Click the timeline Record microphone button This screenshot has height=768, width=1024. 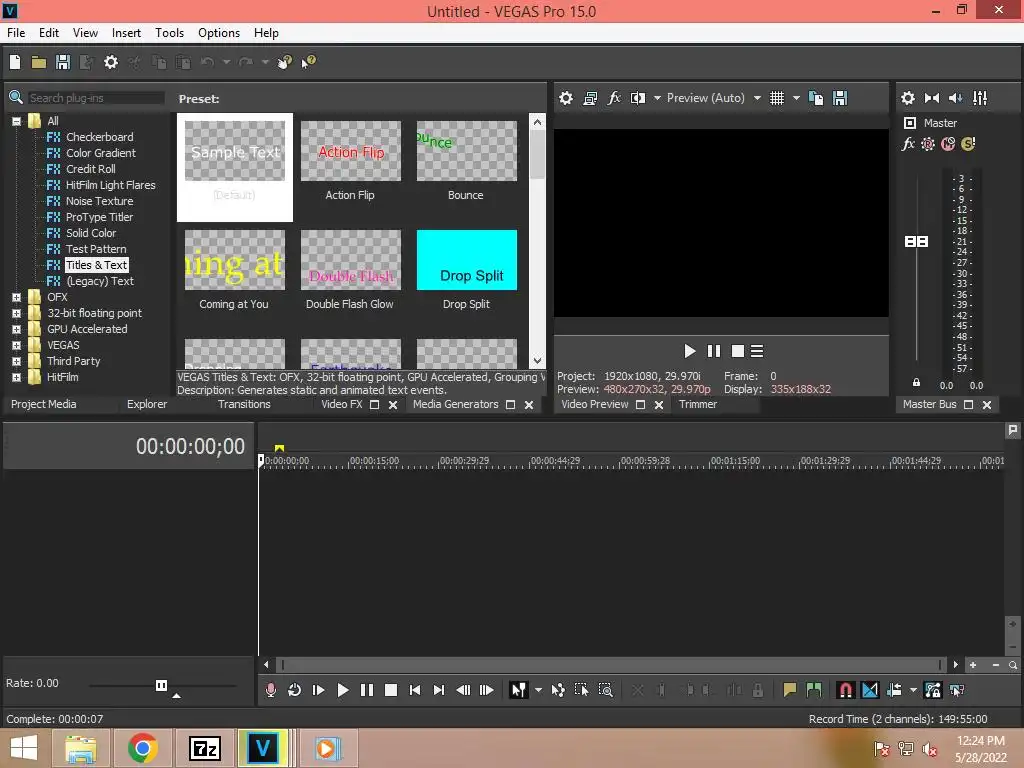270,690
